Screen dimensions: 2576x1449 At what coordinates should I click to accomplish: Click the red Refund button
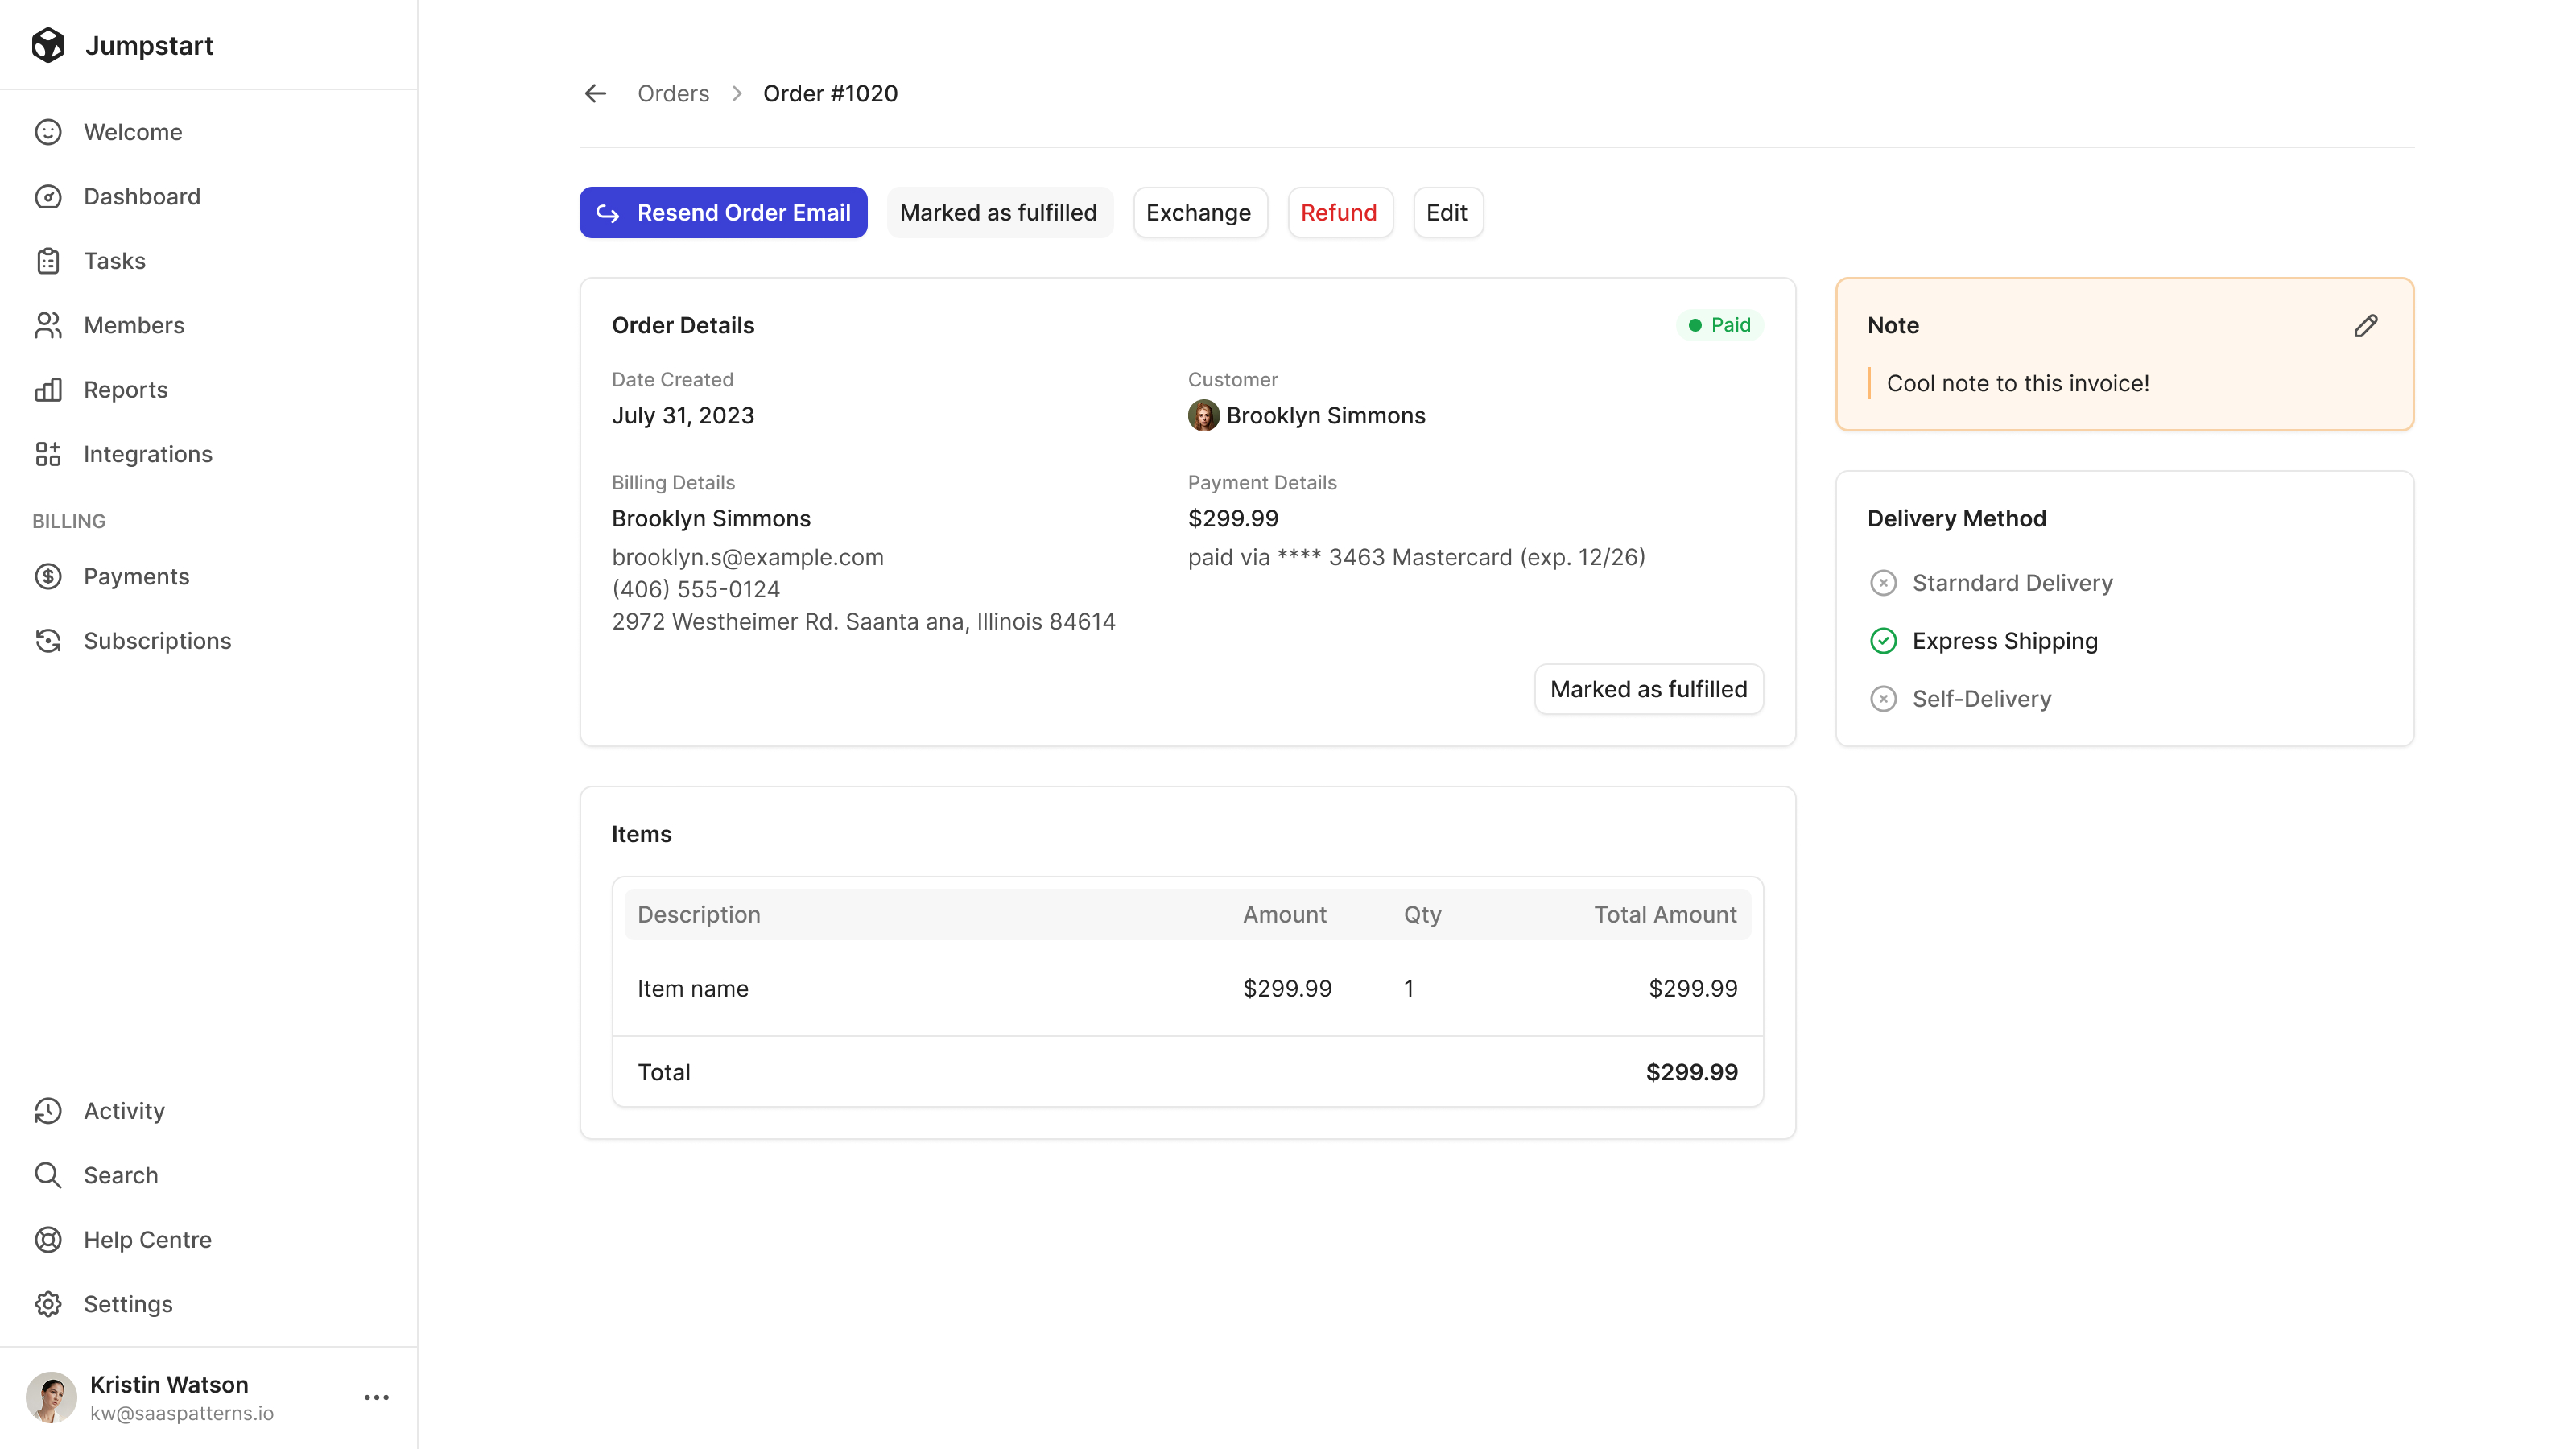click(1339, 213)
